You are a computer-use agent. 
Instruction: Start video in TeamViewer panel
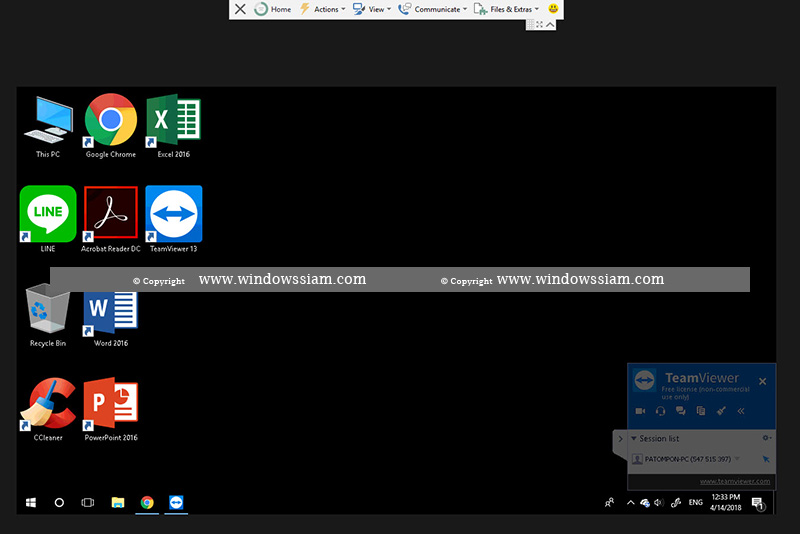click(x=640, y=411)
